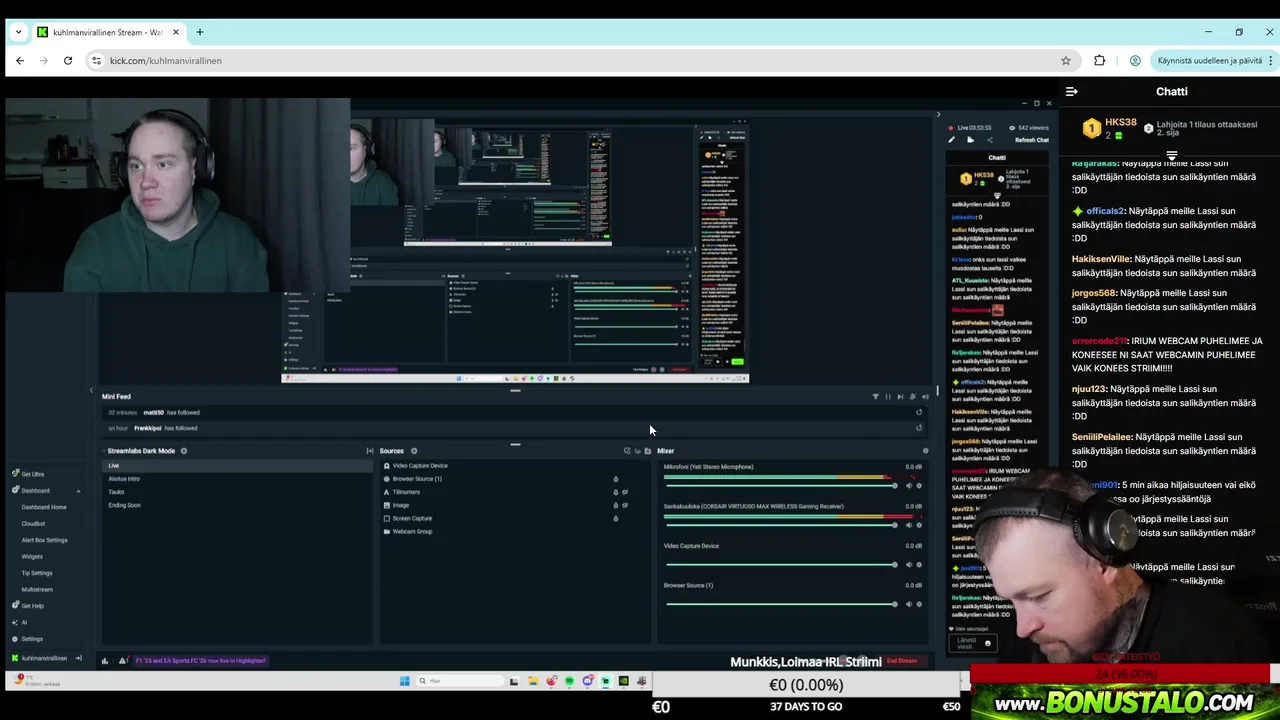Toggle visibility of the Image source
Screen dimensions: 1280x720
[x=626, y=505]
